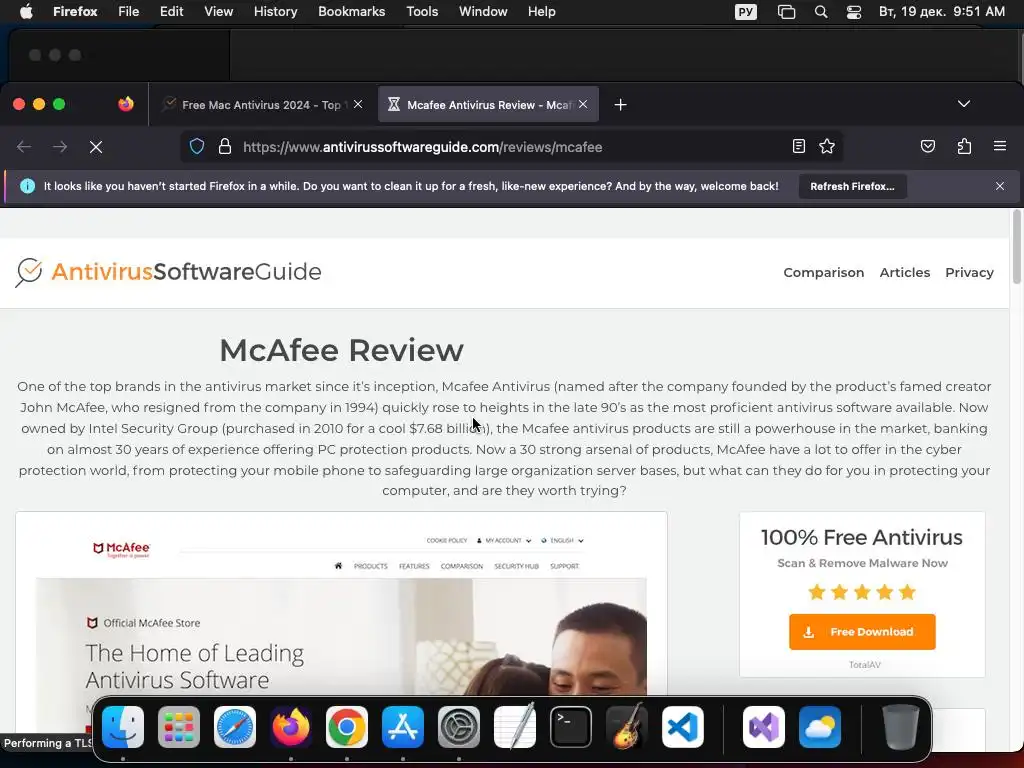
Task: Open site security lock info
Action: pyautogui.click(x=225, y=146)
